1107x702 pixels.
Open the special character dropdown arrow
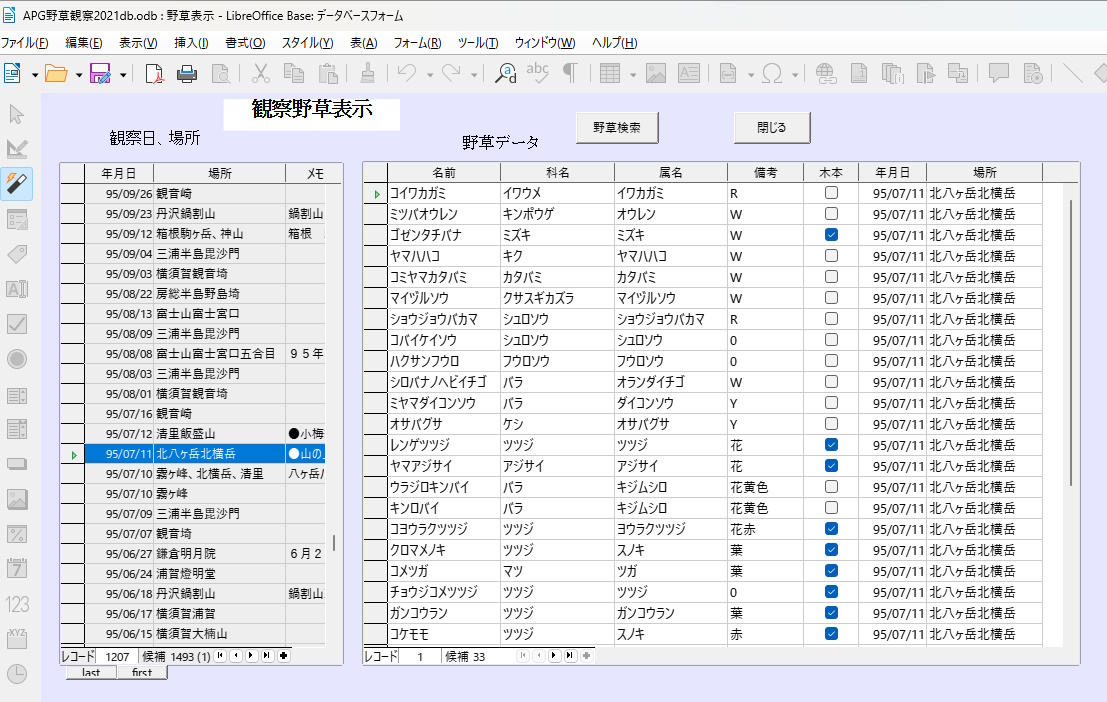(x=795, y=75)
